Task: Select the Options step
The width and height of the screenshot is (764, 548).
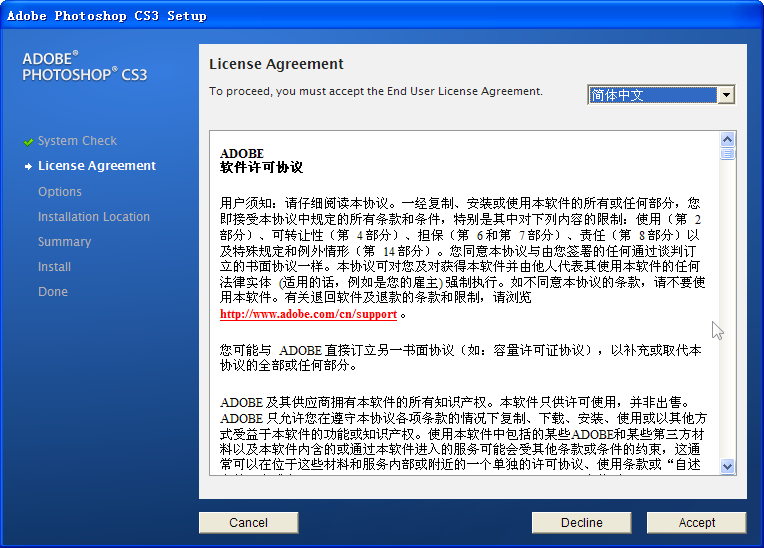Action: click(60, 191)
